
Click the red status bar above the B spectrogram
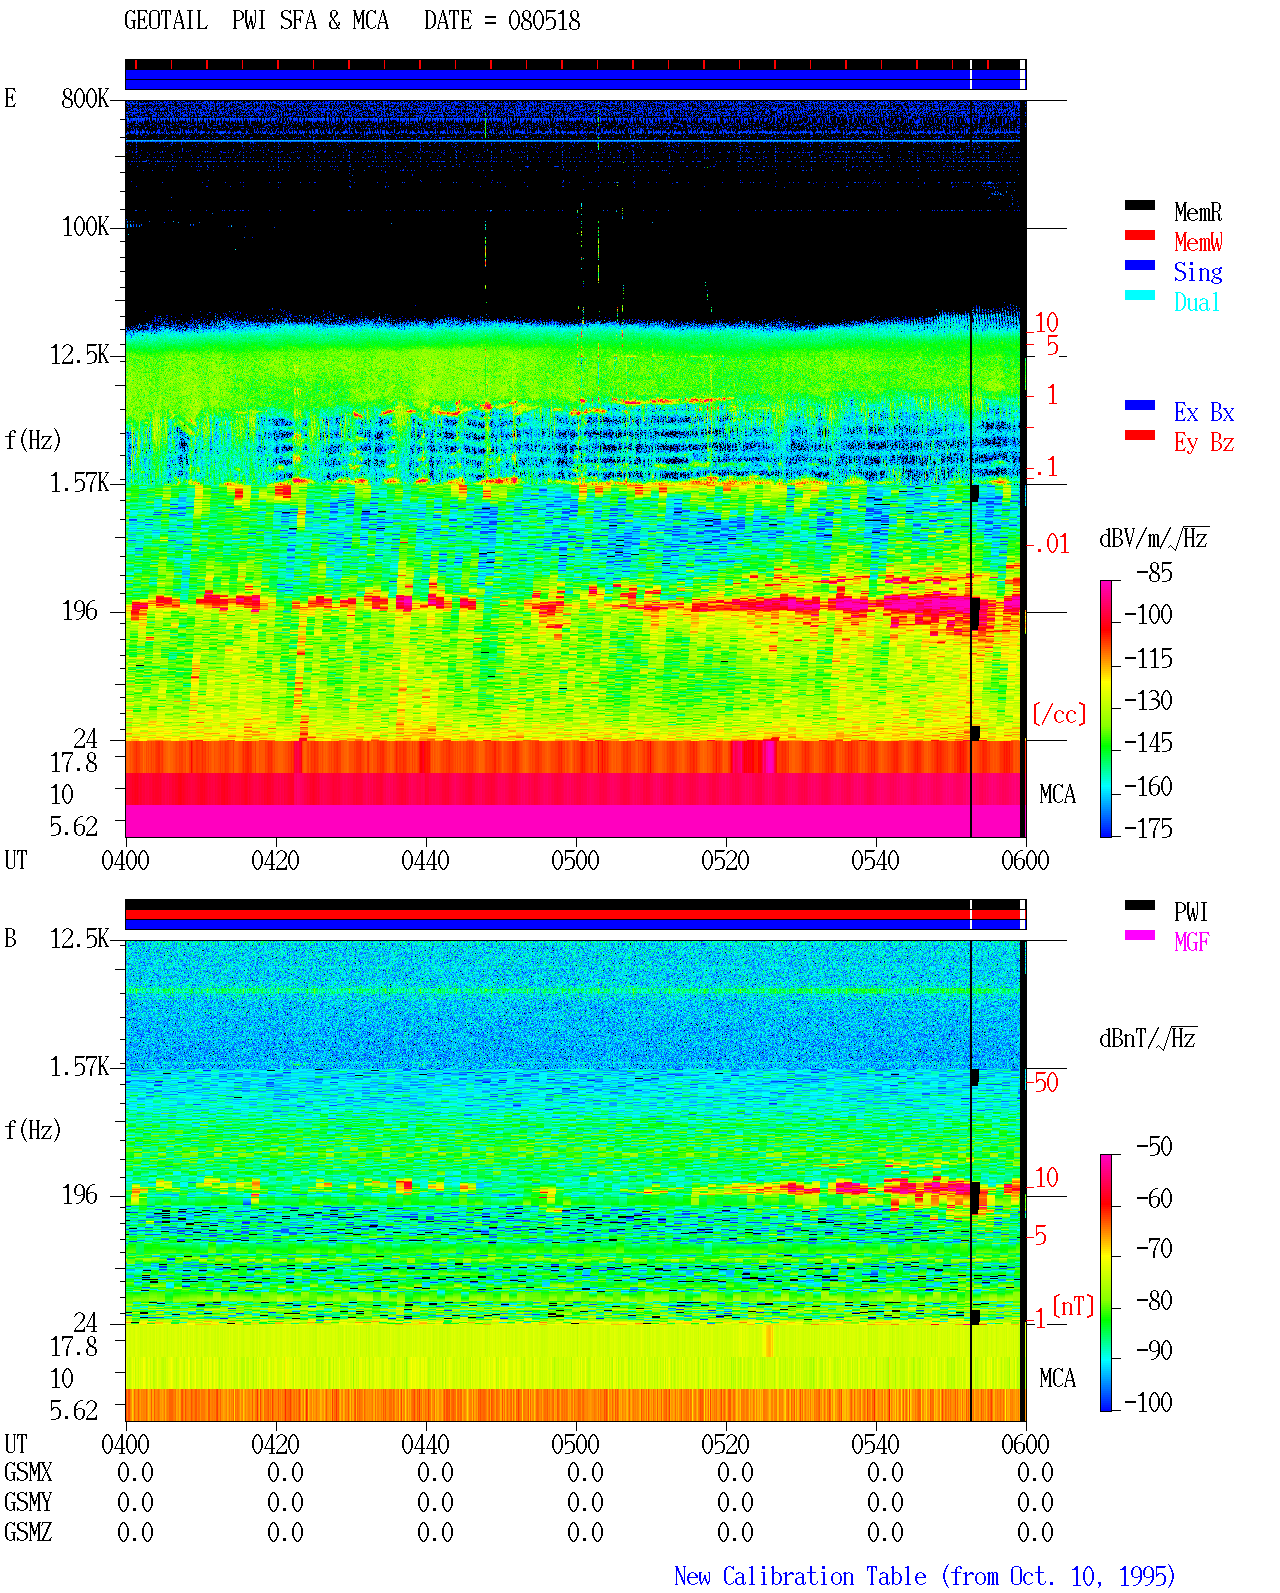pyautogui.click(x=572, y=914)
